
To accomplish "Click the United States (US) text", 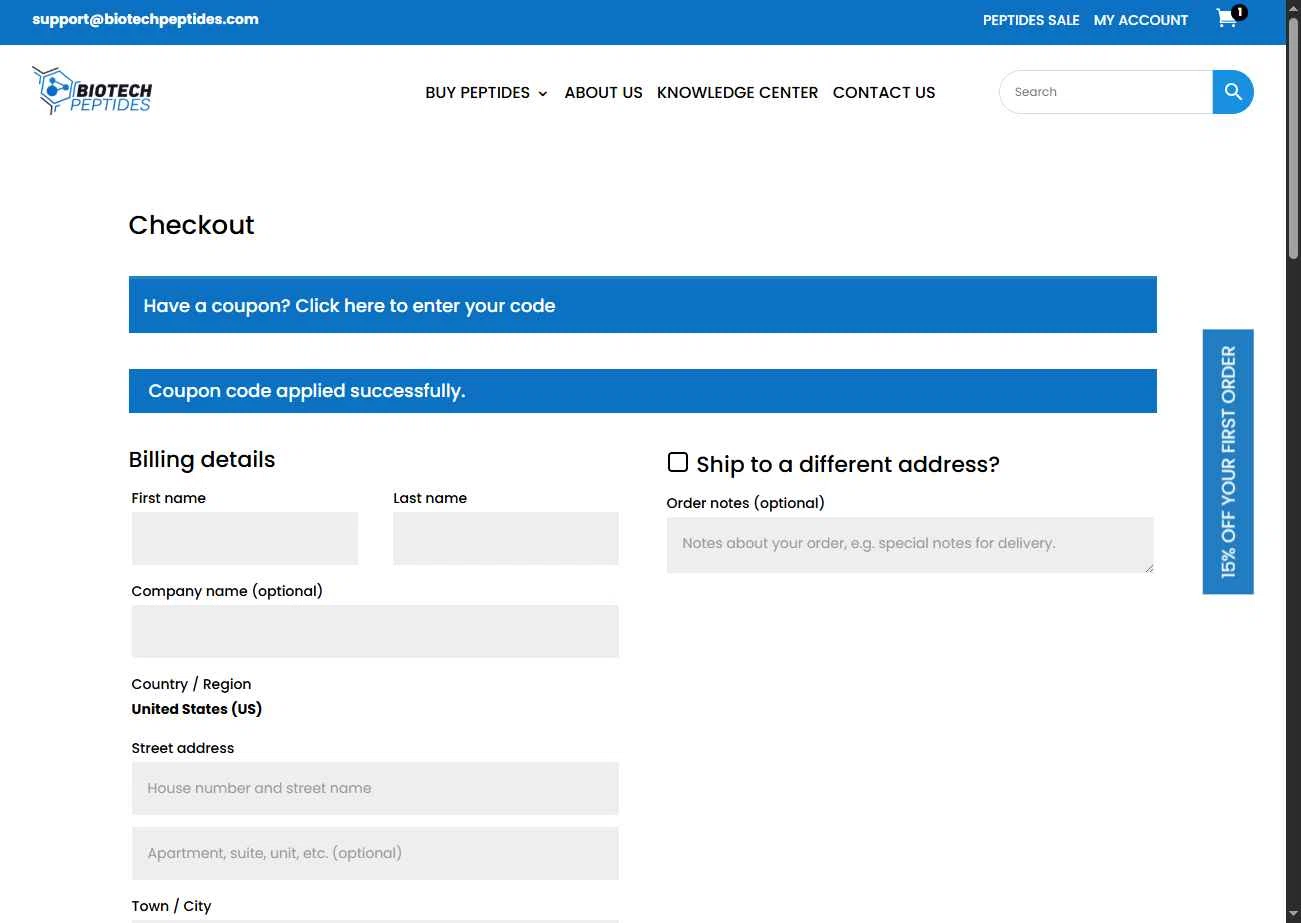I will coord(197,709).
